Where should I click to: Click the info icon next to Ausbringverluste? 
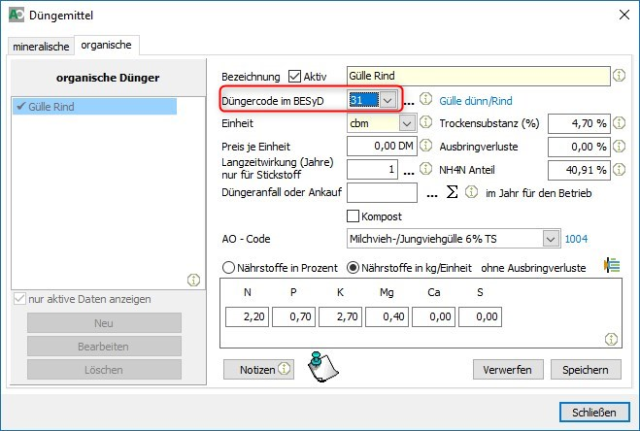click(618, 146)
